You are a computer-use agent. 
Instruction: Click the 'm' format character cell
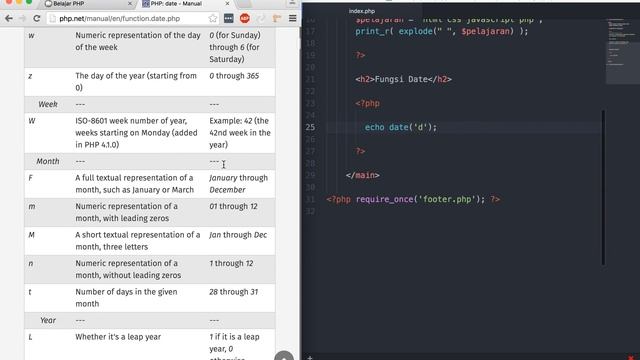[31, 207]
